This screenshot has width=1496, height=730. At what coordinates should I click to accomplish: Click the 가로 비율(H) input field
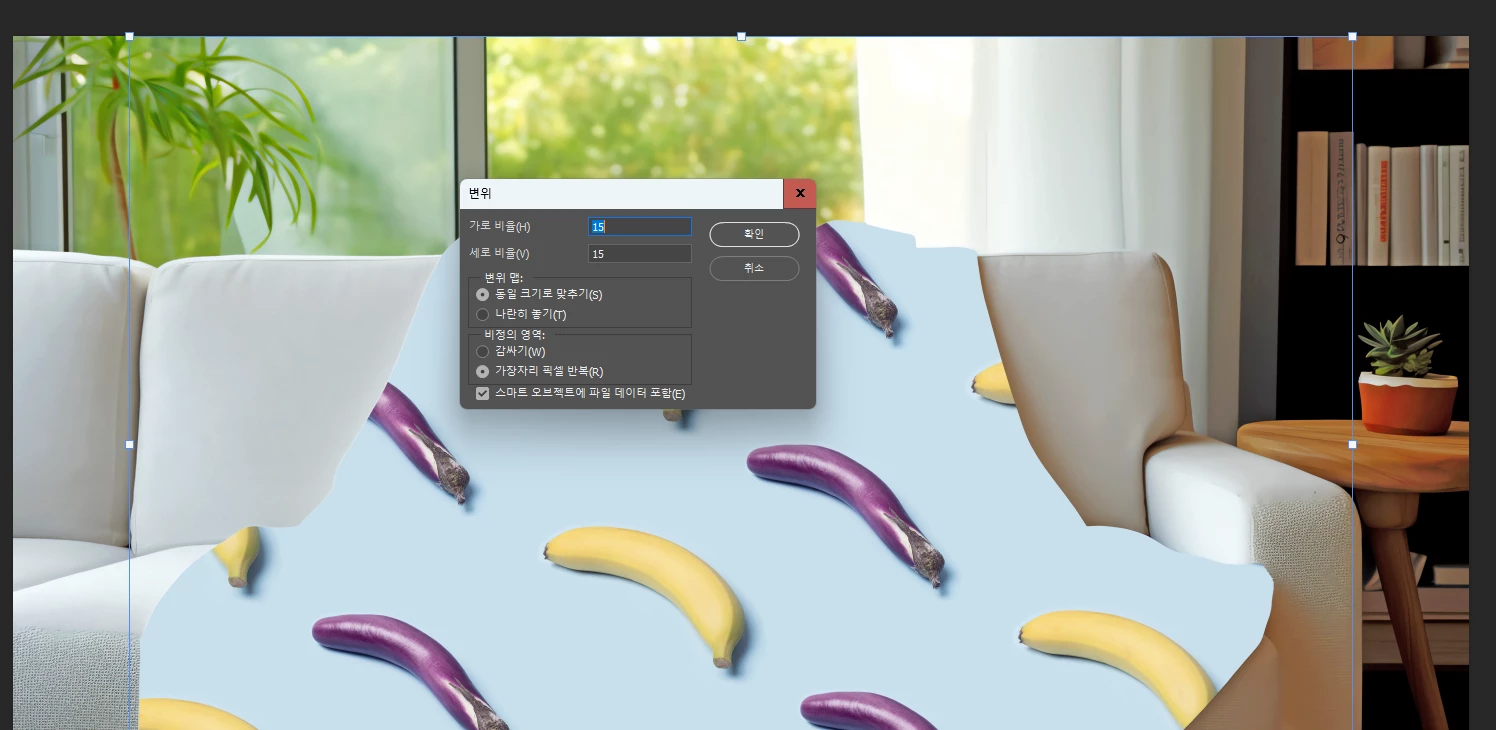[640, 227]
